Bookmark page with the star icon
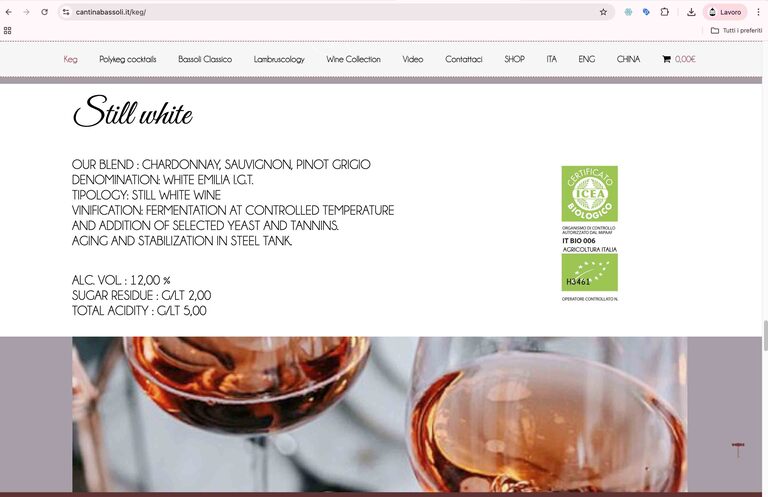The height and width of the screenshot is (497, 768). click(x=603, y=12)
